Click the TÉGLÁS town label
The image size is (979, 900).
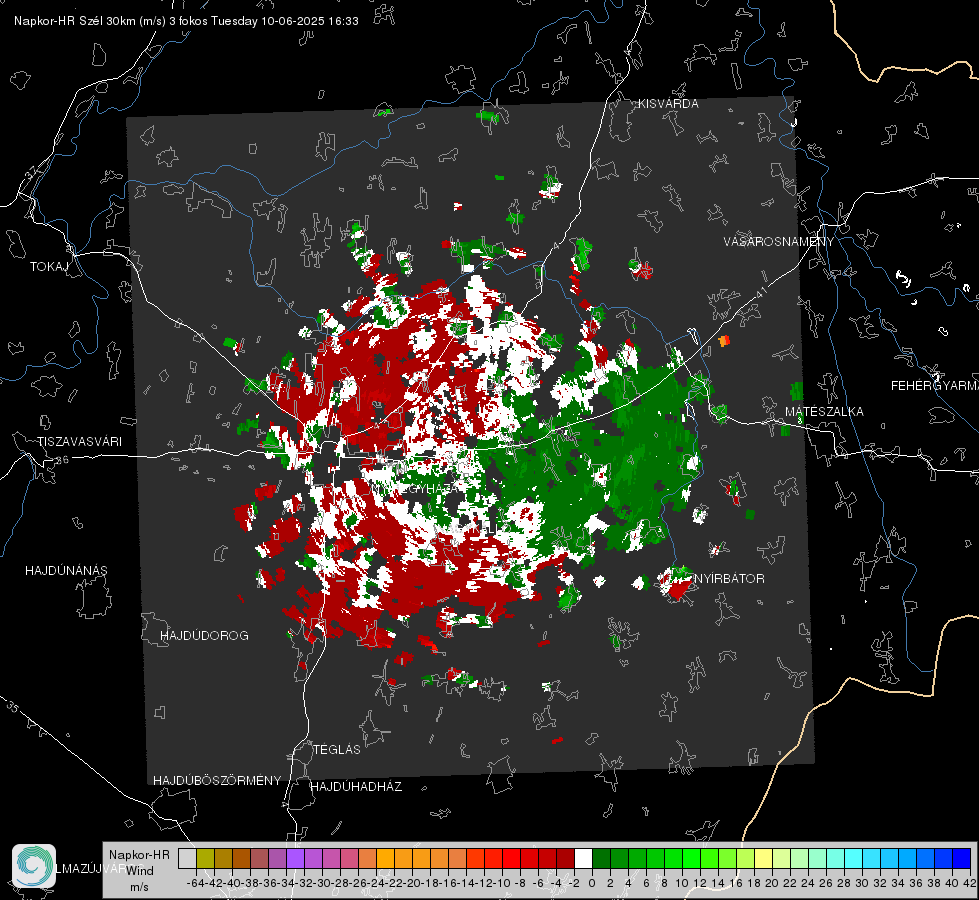tap(337, 750)
